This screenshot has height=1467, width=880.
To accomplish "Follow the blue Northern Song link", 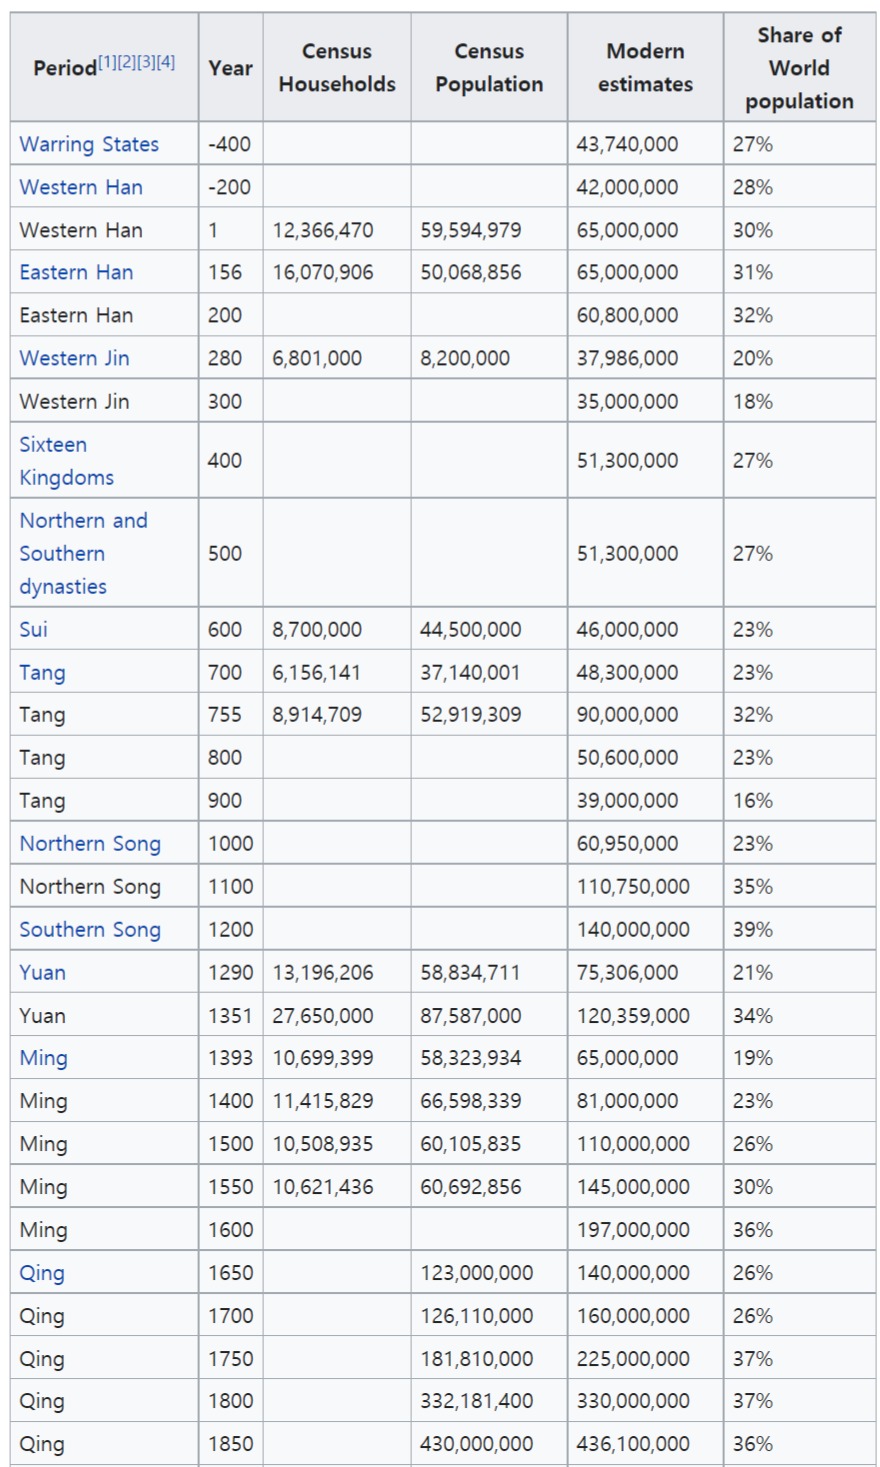I will (90, 843).
